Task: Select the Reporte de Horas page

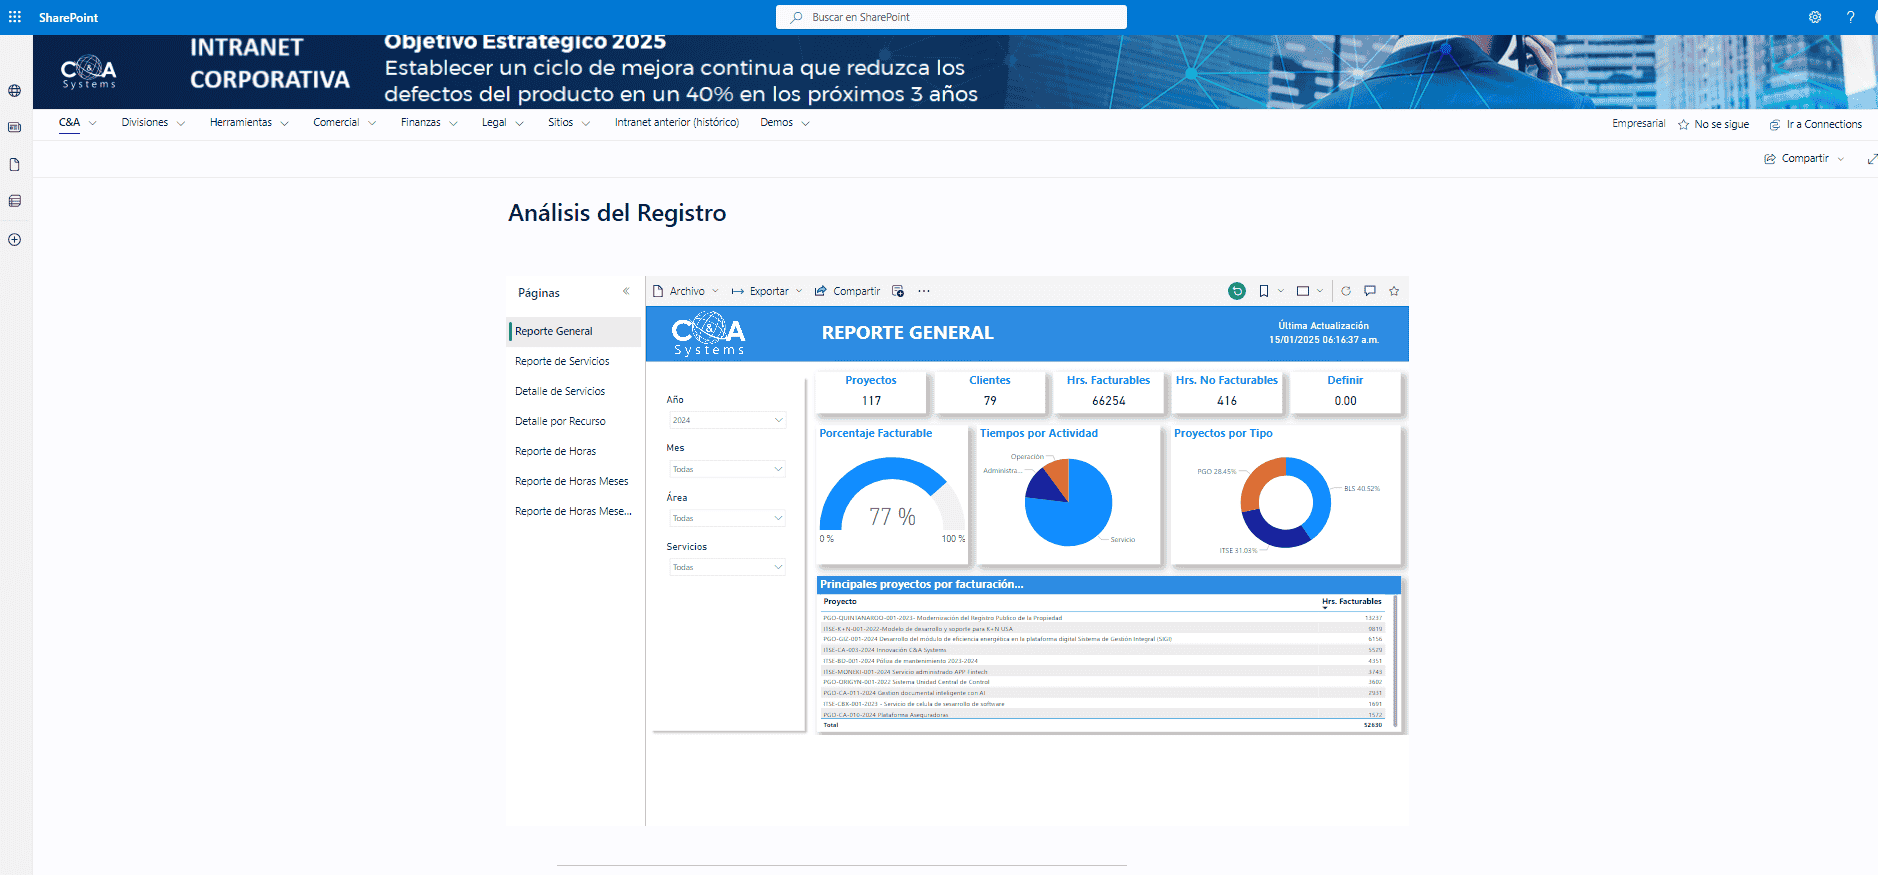Action: pos(574,451)
